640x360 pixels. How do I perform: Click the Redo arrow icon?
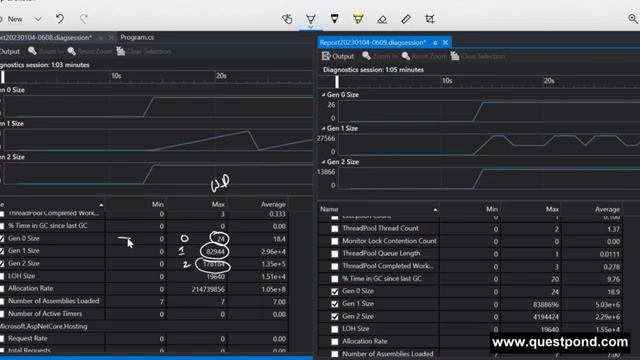point(84,19)
